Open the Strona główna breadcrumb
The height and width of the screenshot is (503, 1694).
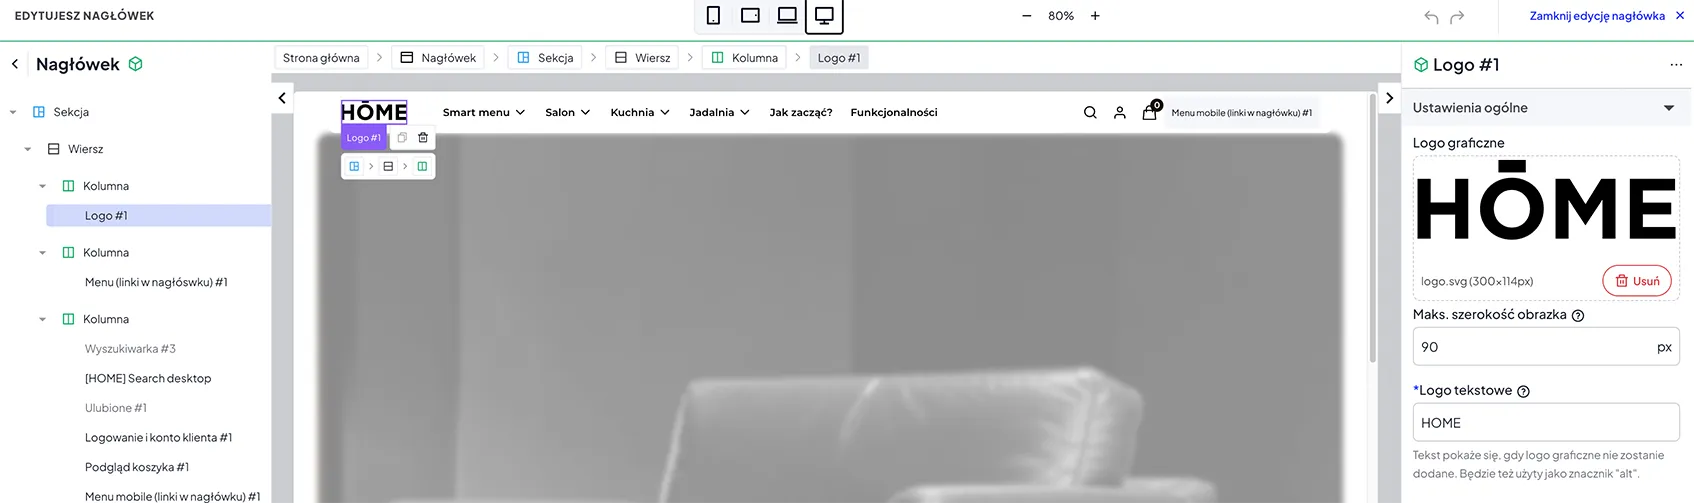[x=321, y=58]
